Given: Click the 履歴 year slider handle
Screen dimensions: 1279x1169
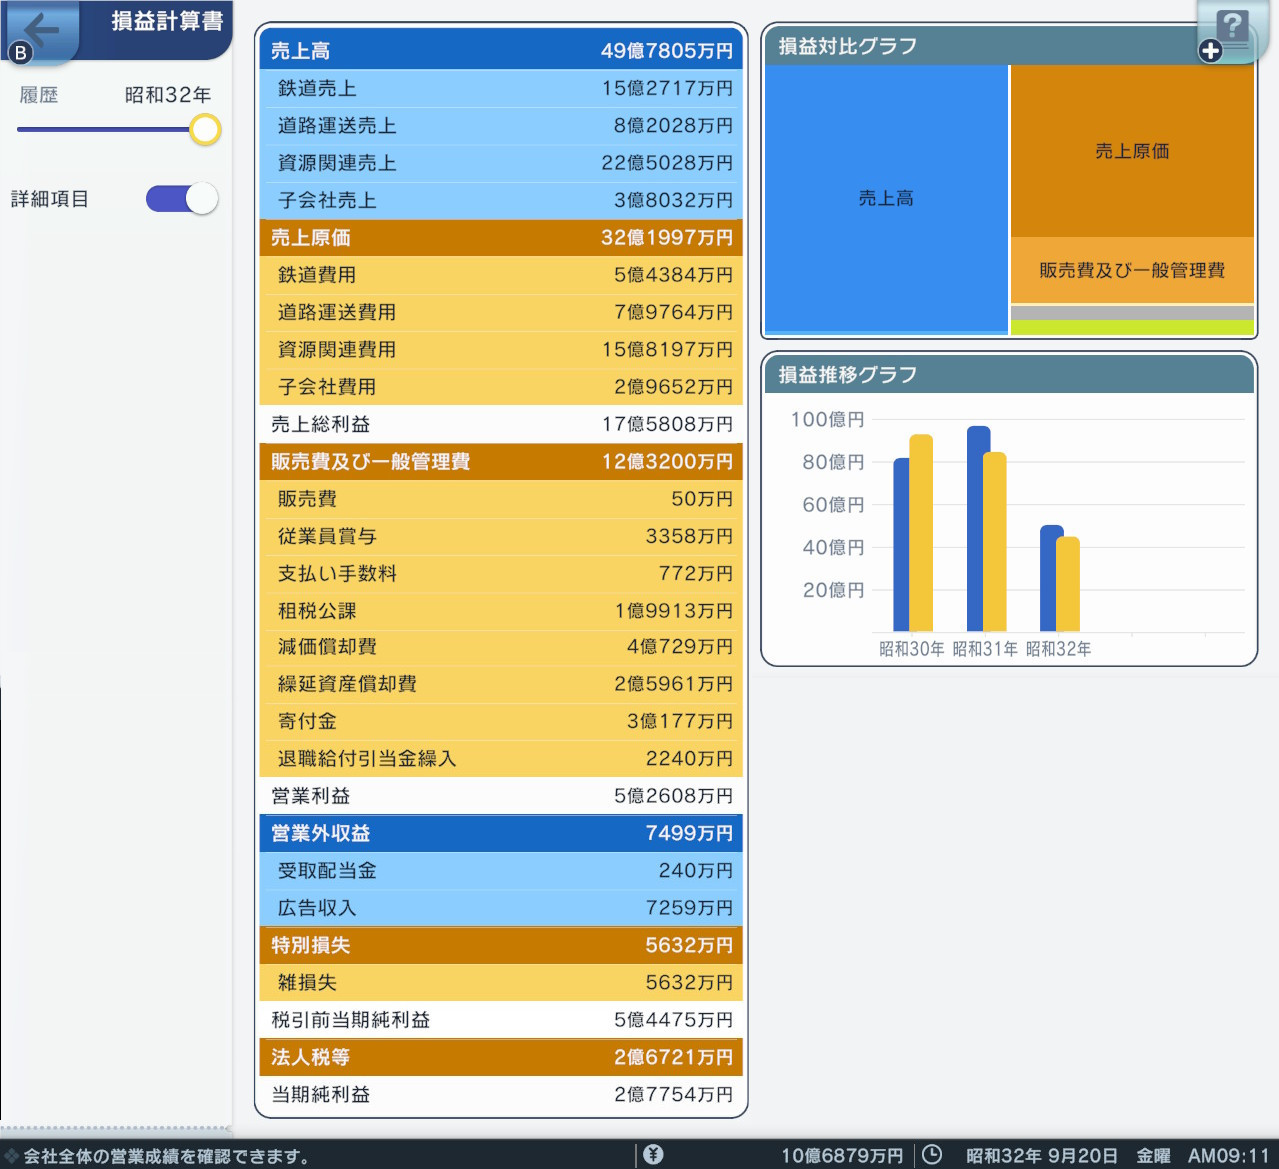Looking at the screenshot, I should coord(205,129).
